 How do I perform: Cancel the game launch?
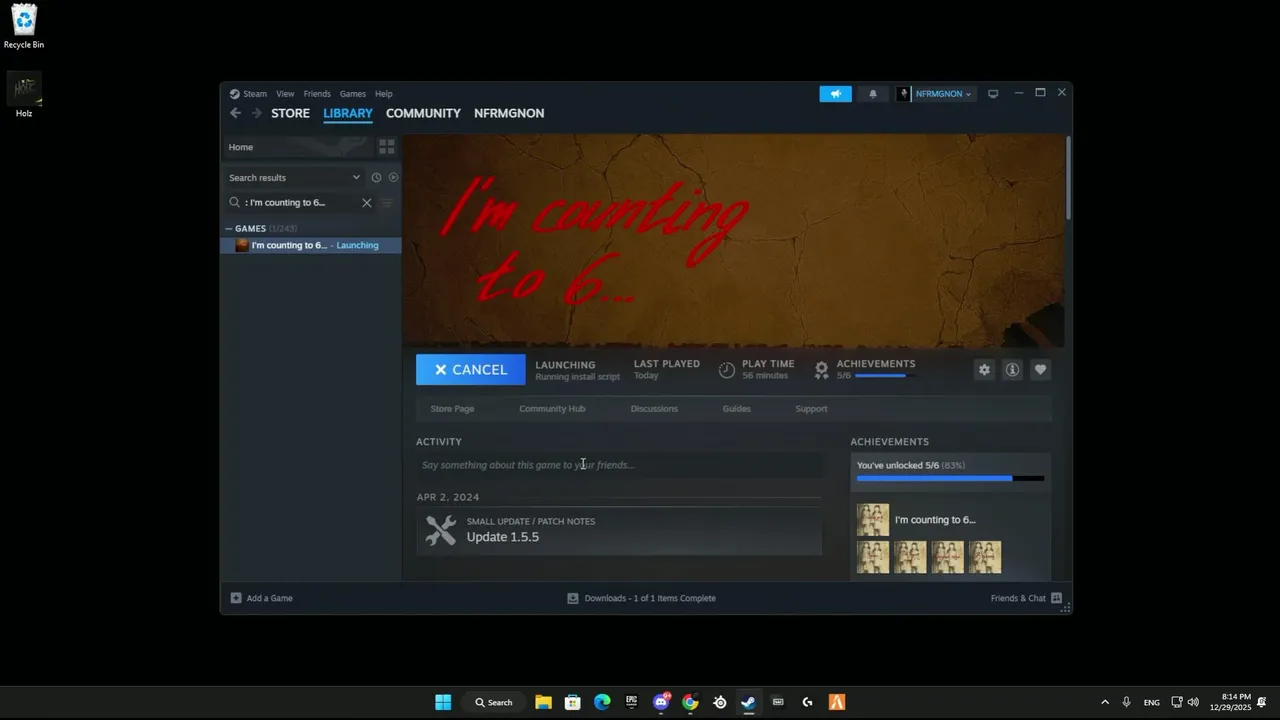pyautogui.click(x=470, y=369)
